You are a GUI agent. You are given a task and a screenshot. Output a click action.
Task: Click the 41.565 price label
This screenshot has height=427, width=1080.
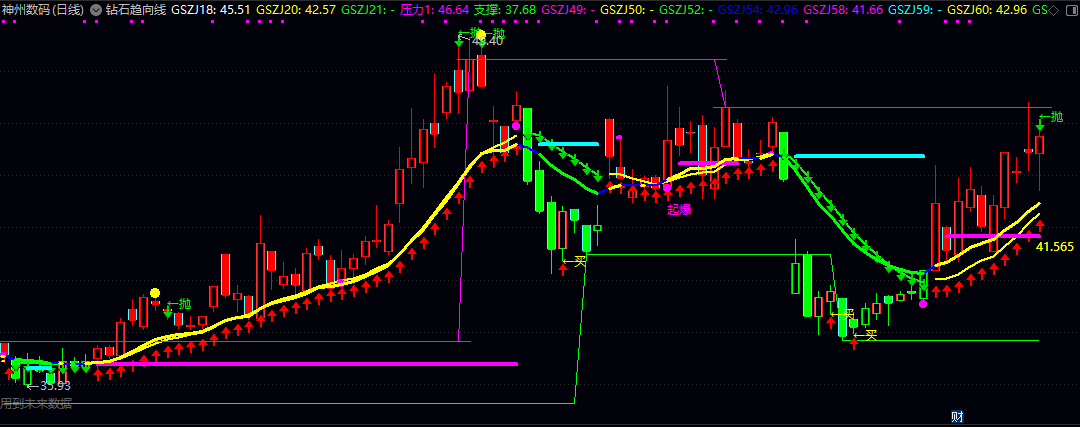(1055, 247)
